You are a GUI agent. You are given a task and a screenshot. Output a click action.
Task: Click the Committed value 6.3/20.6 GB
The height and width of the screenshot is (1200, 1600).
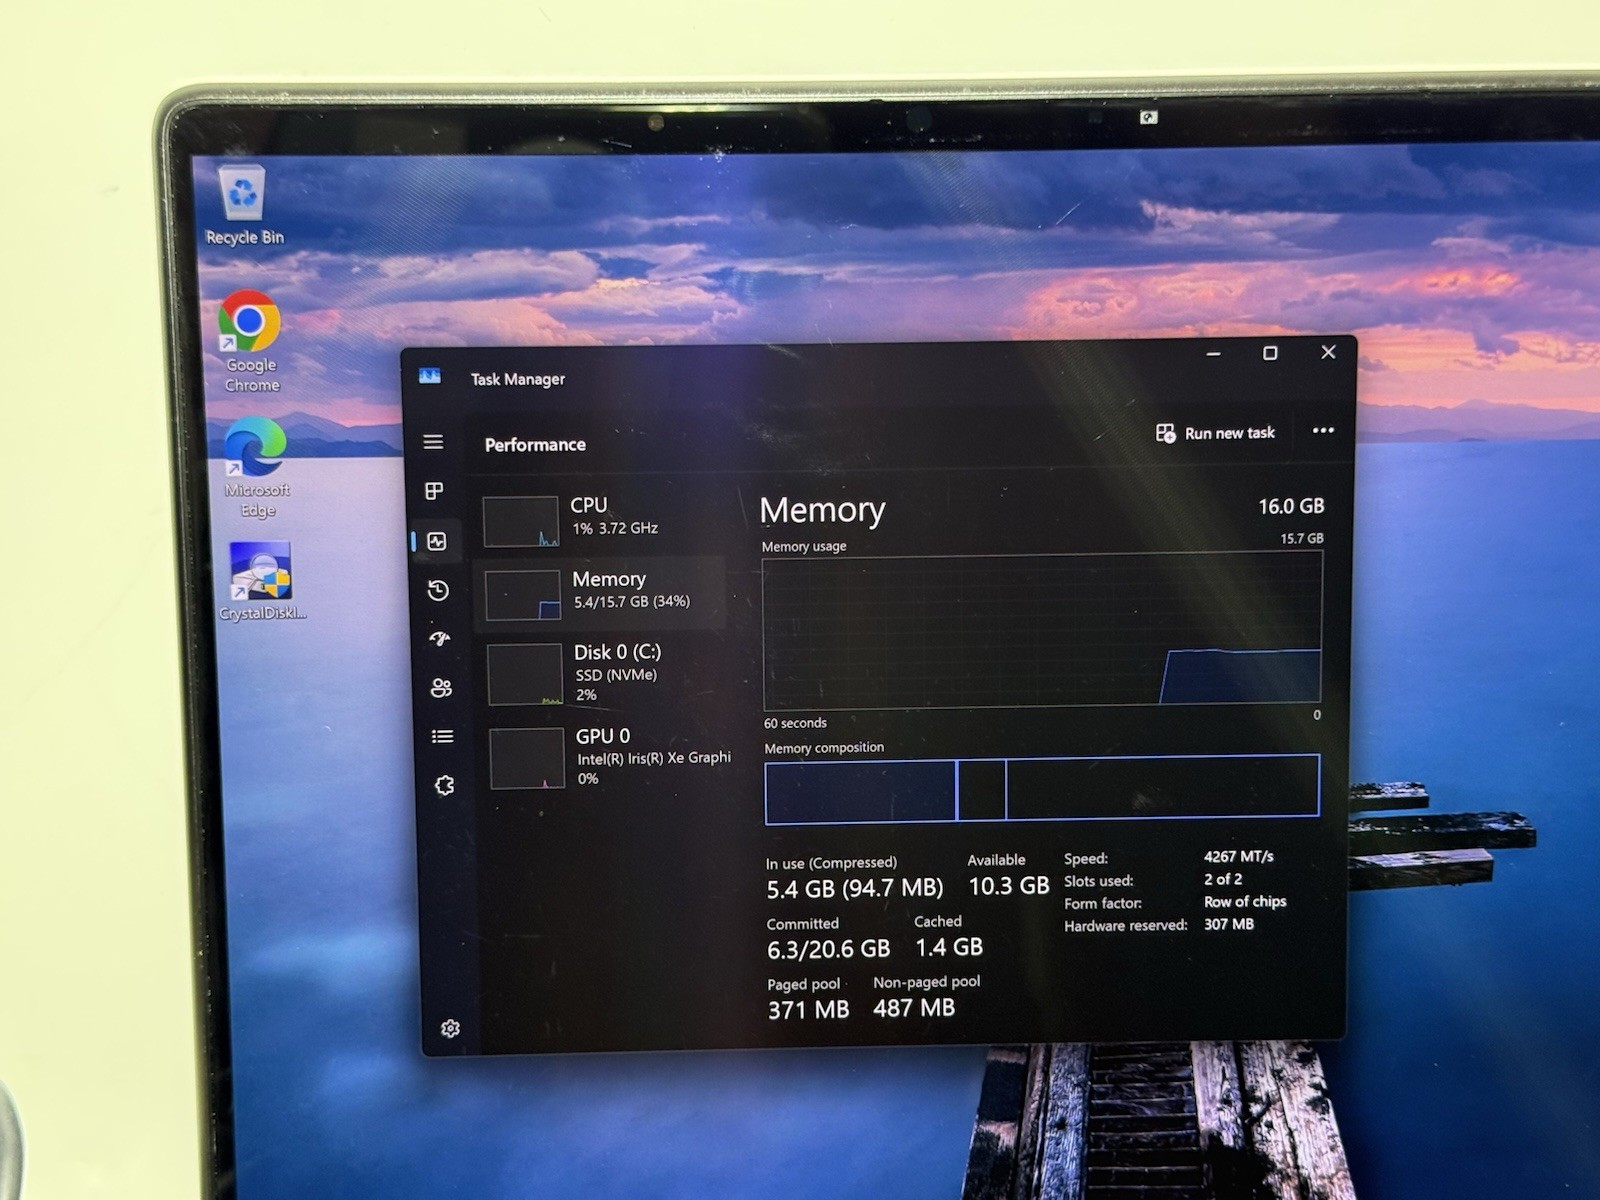coord(828,948)
